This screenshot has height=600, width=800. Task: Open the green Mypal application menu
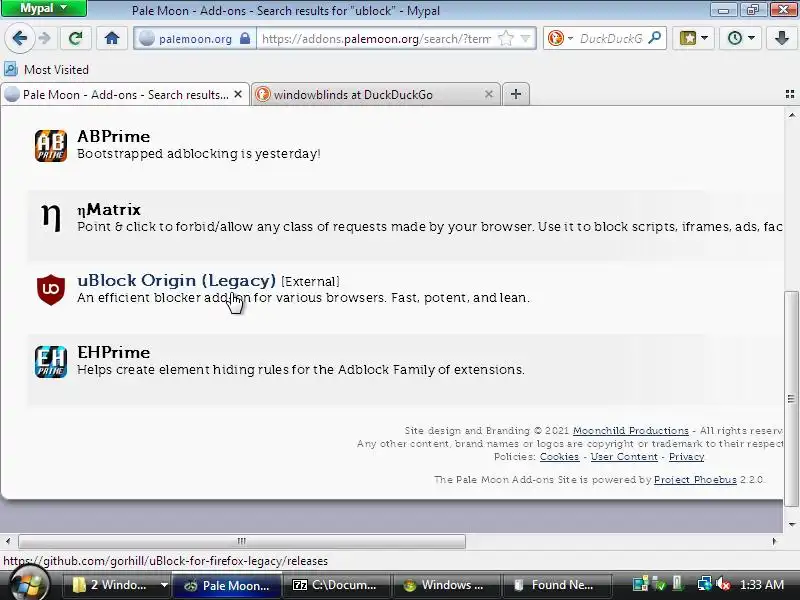tap(43, 8)
